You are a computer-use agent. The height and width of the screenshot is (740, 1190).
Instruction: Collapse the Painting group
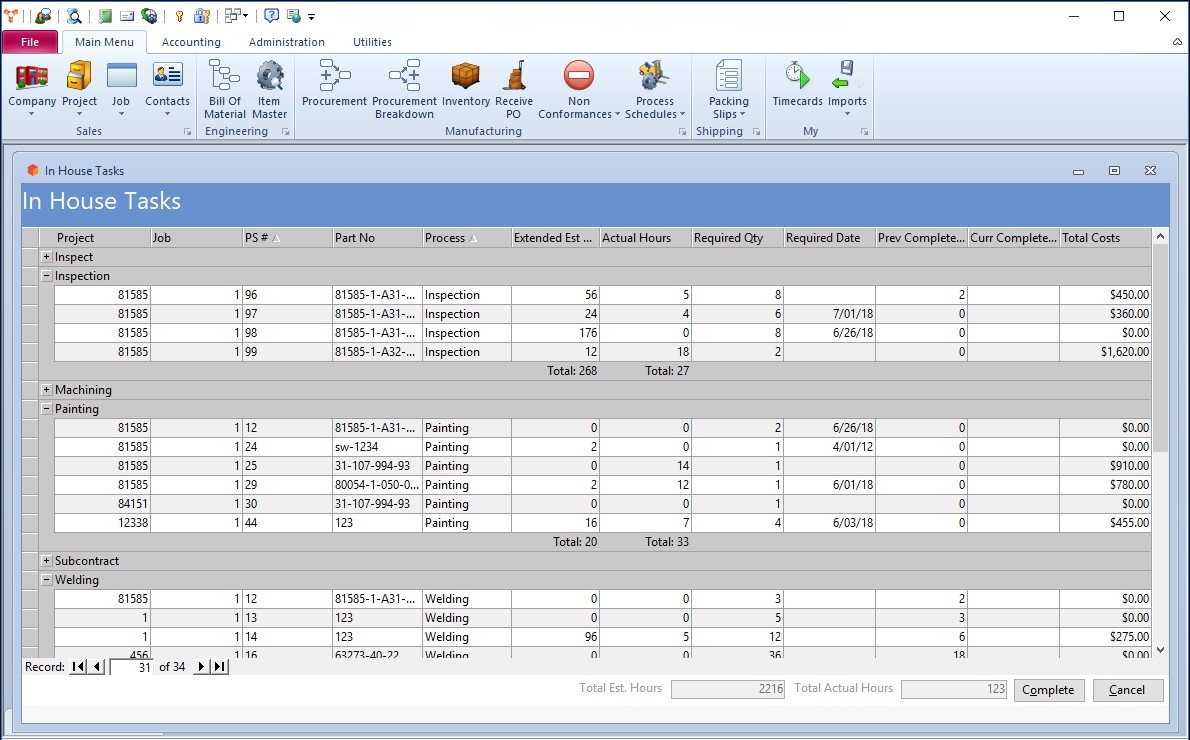coord(46,409)
